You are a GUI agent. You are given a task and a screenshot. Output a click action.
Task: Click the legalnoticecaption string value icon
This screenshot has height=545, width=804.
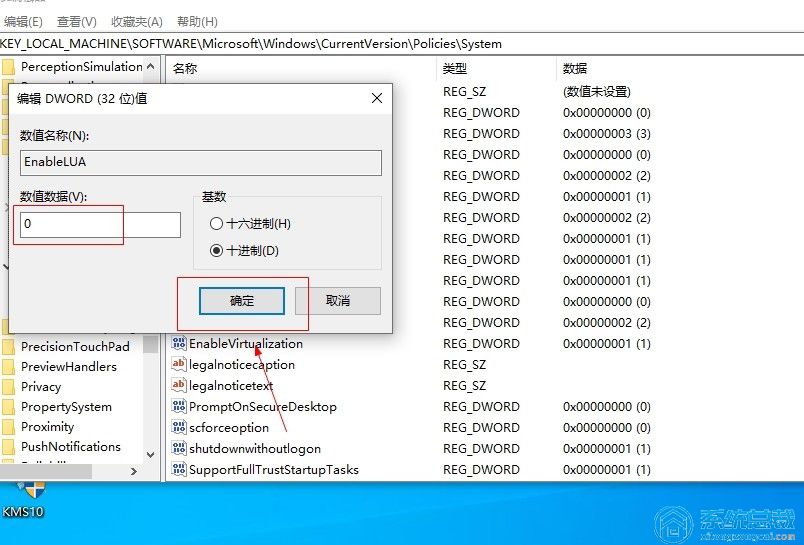pyautogui.click(x=178, y=365)
